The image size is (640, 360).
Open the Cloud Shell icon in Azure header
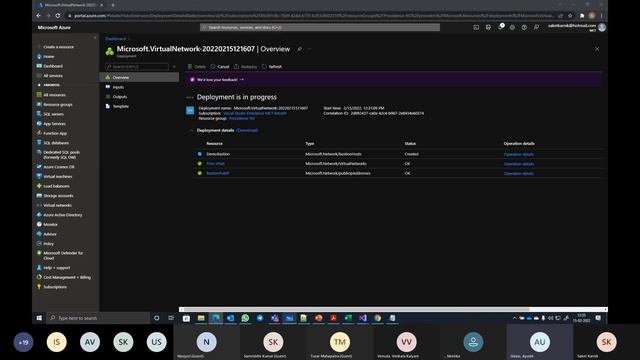pos(476,27)
